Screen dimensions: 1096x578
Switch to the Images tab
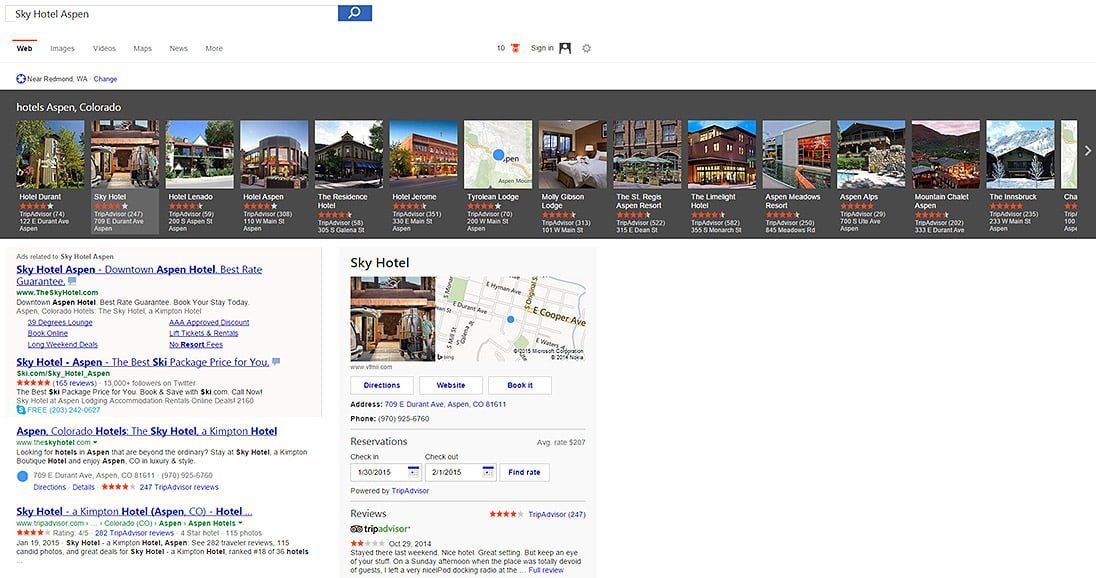62,48
